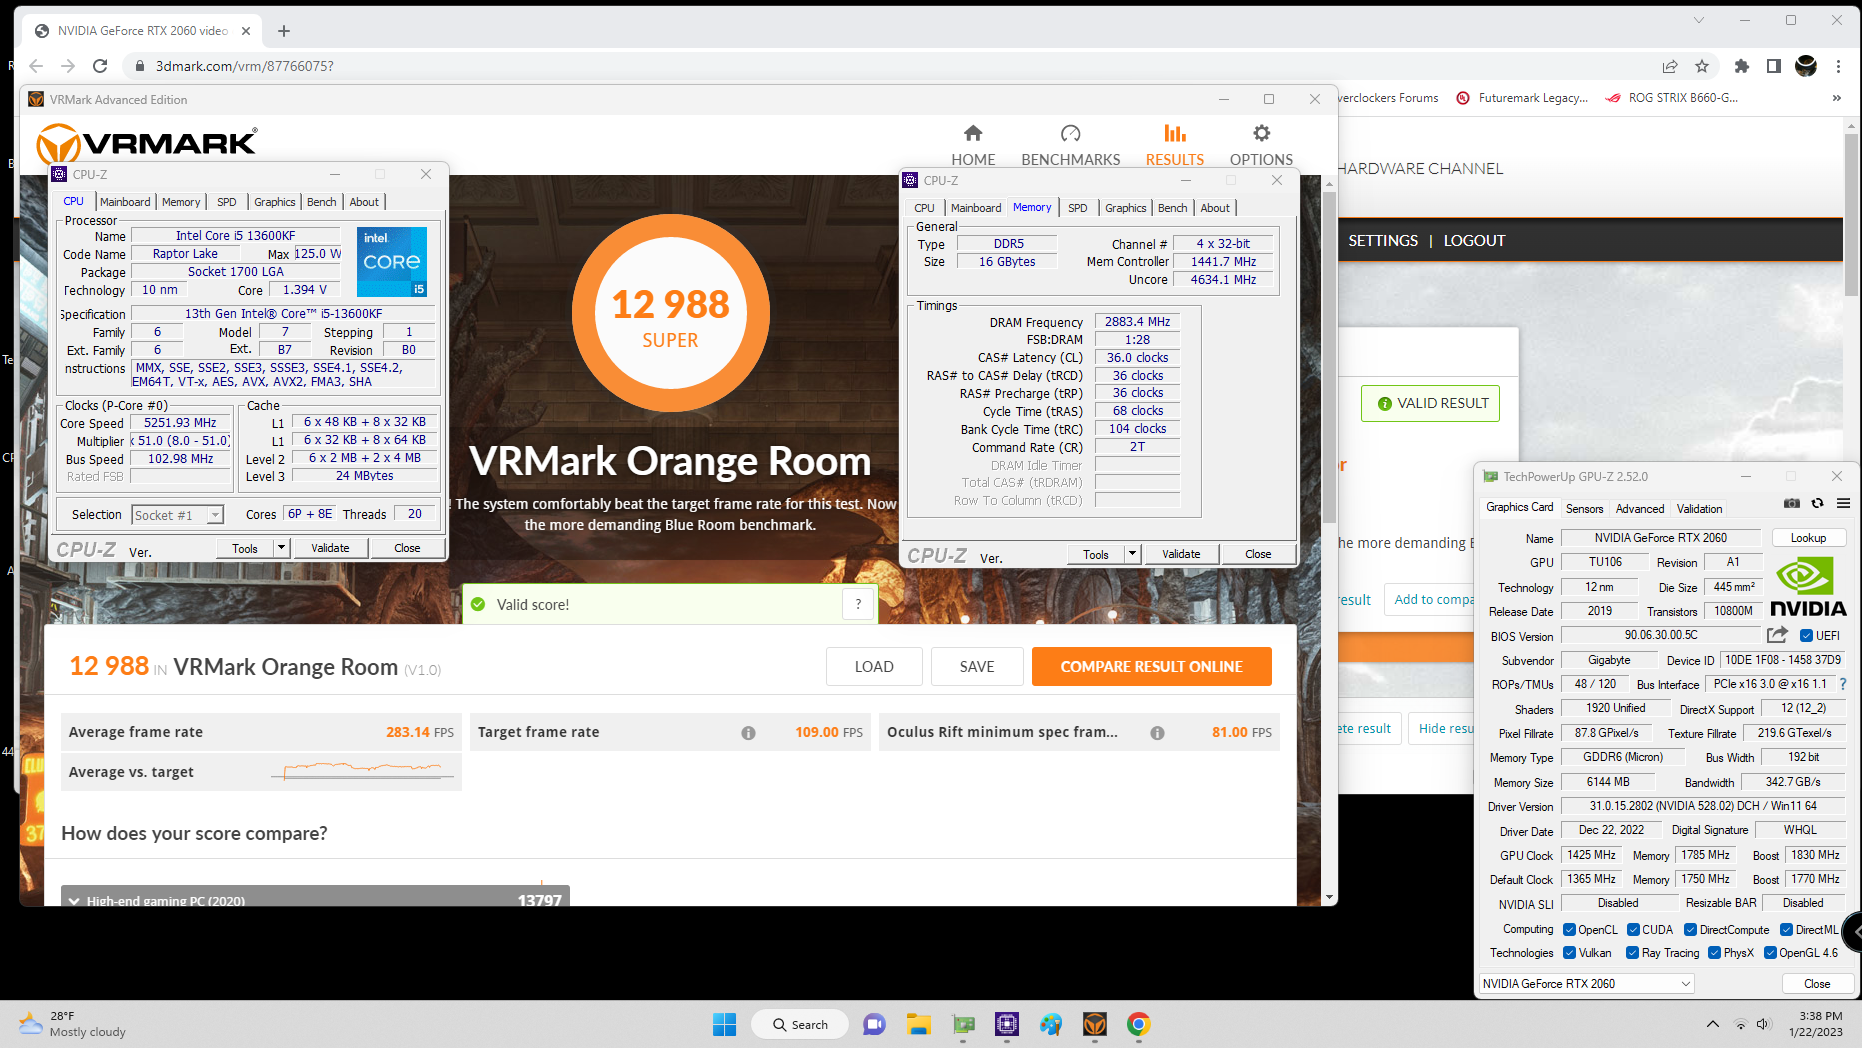Toggle DirectML checkbox
Screen dimensions: 1862x1048
(1786, 930)
